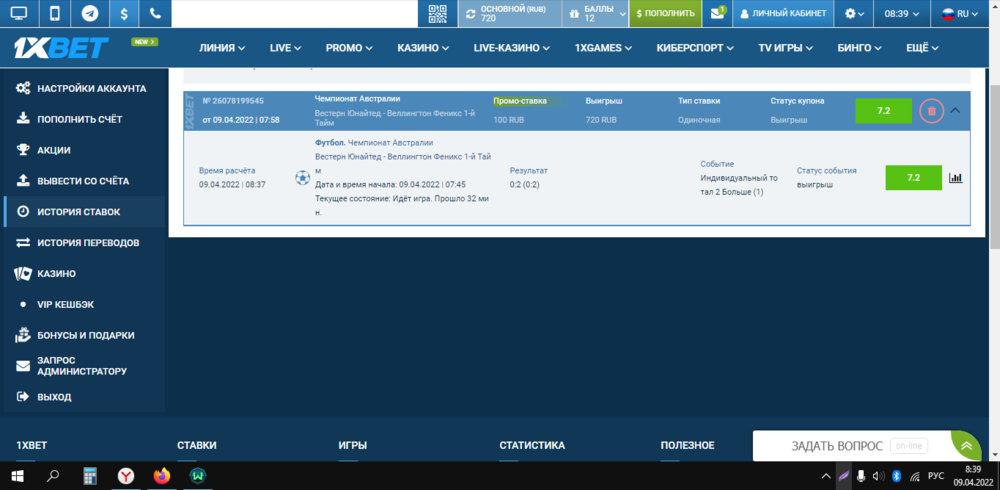Open the PROMO menu
The height and width of the screenshot is (490, 1000).
tap(349, 48)
